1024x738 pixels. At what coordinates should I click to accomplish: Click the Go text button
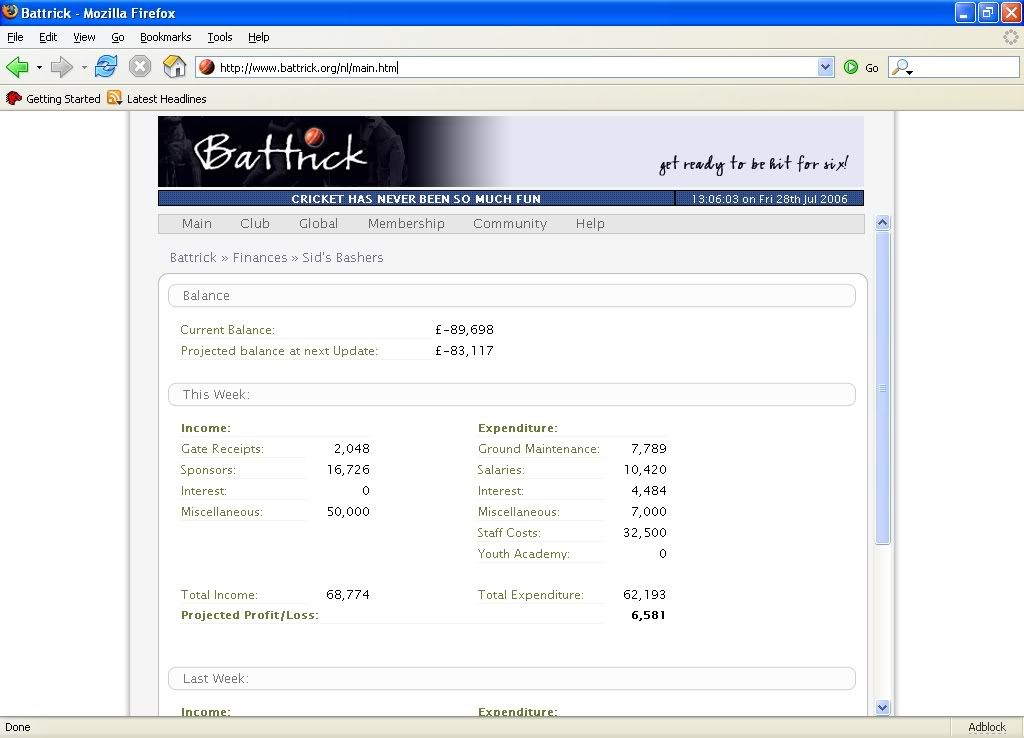872,67
